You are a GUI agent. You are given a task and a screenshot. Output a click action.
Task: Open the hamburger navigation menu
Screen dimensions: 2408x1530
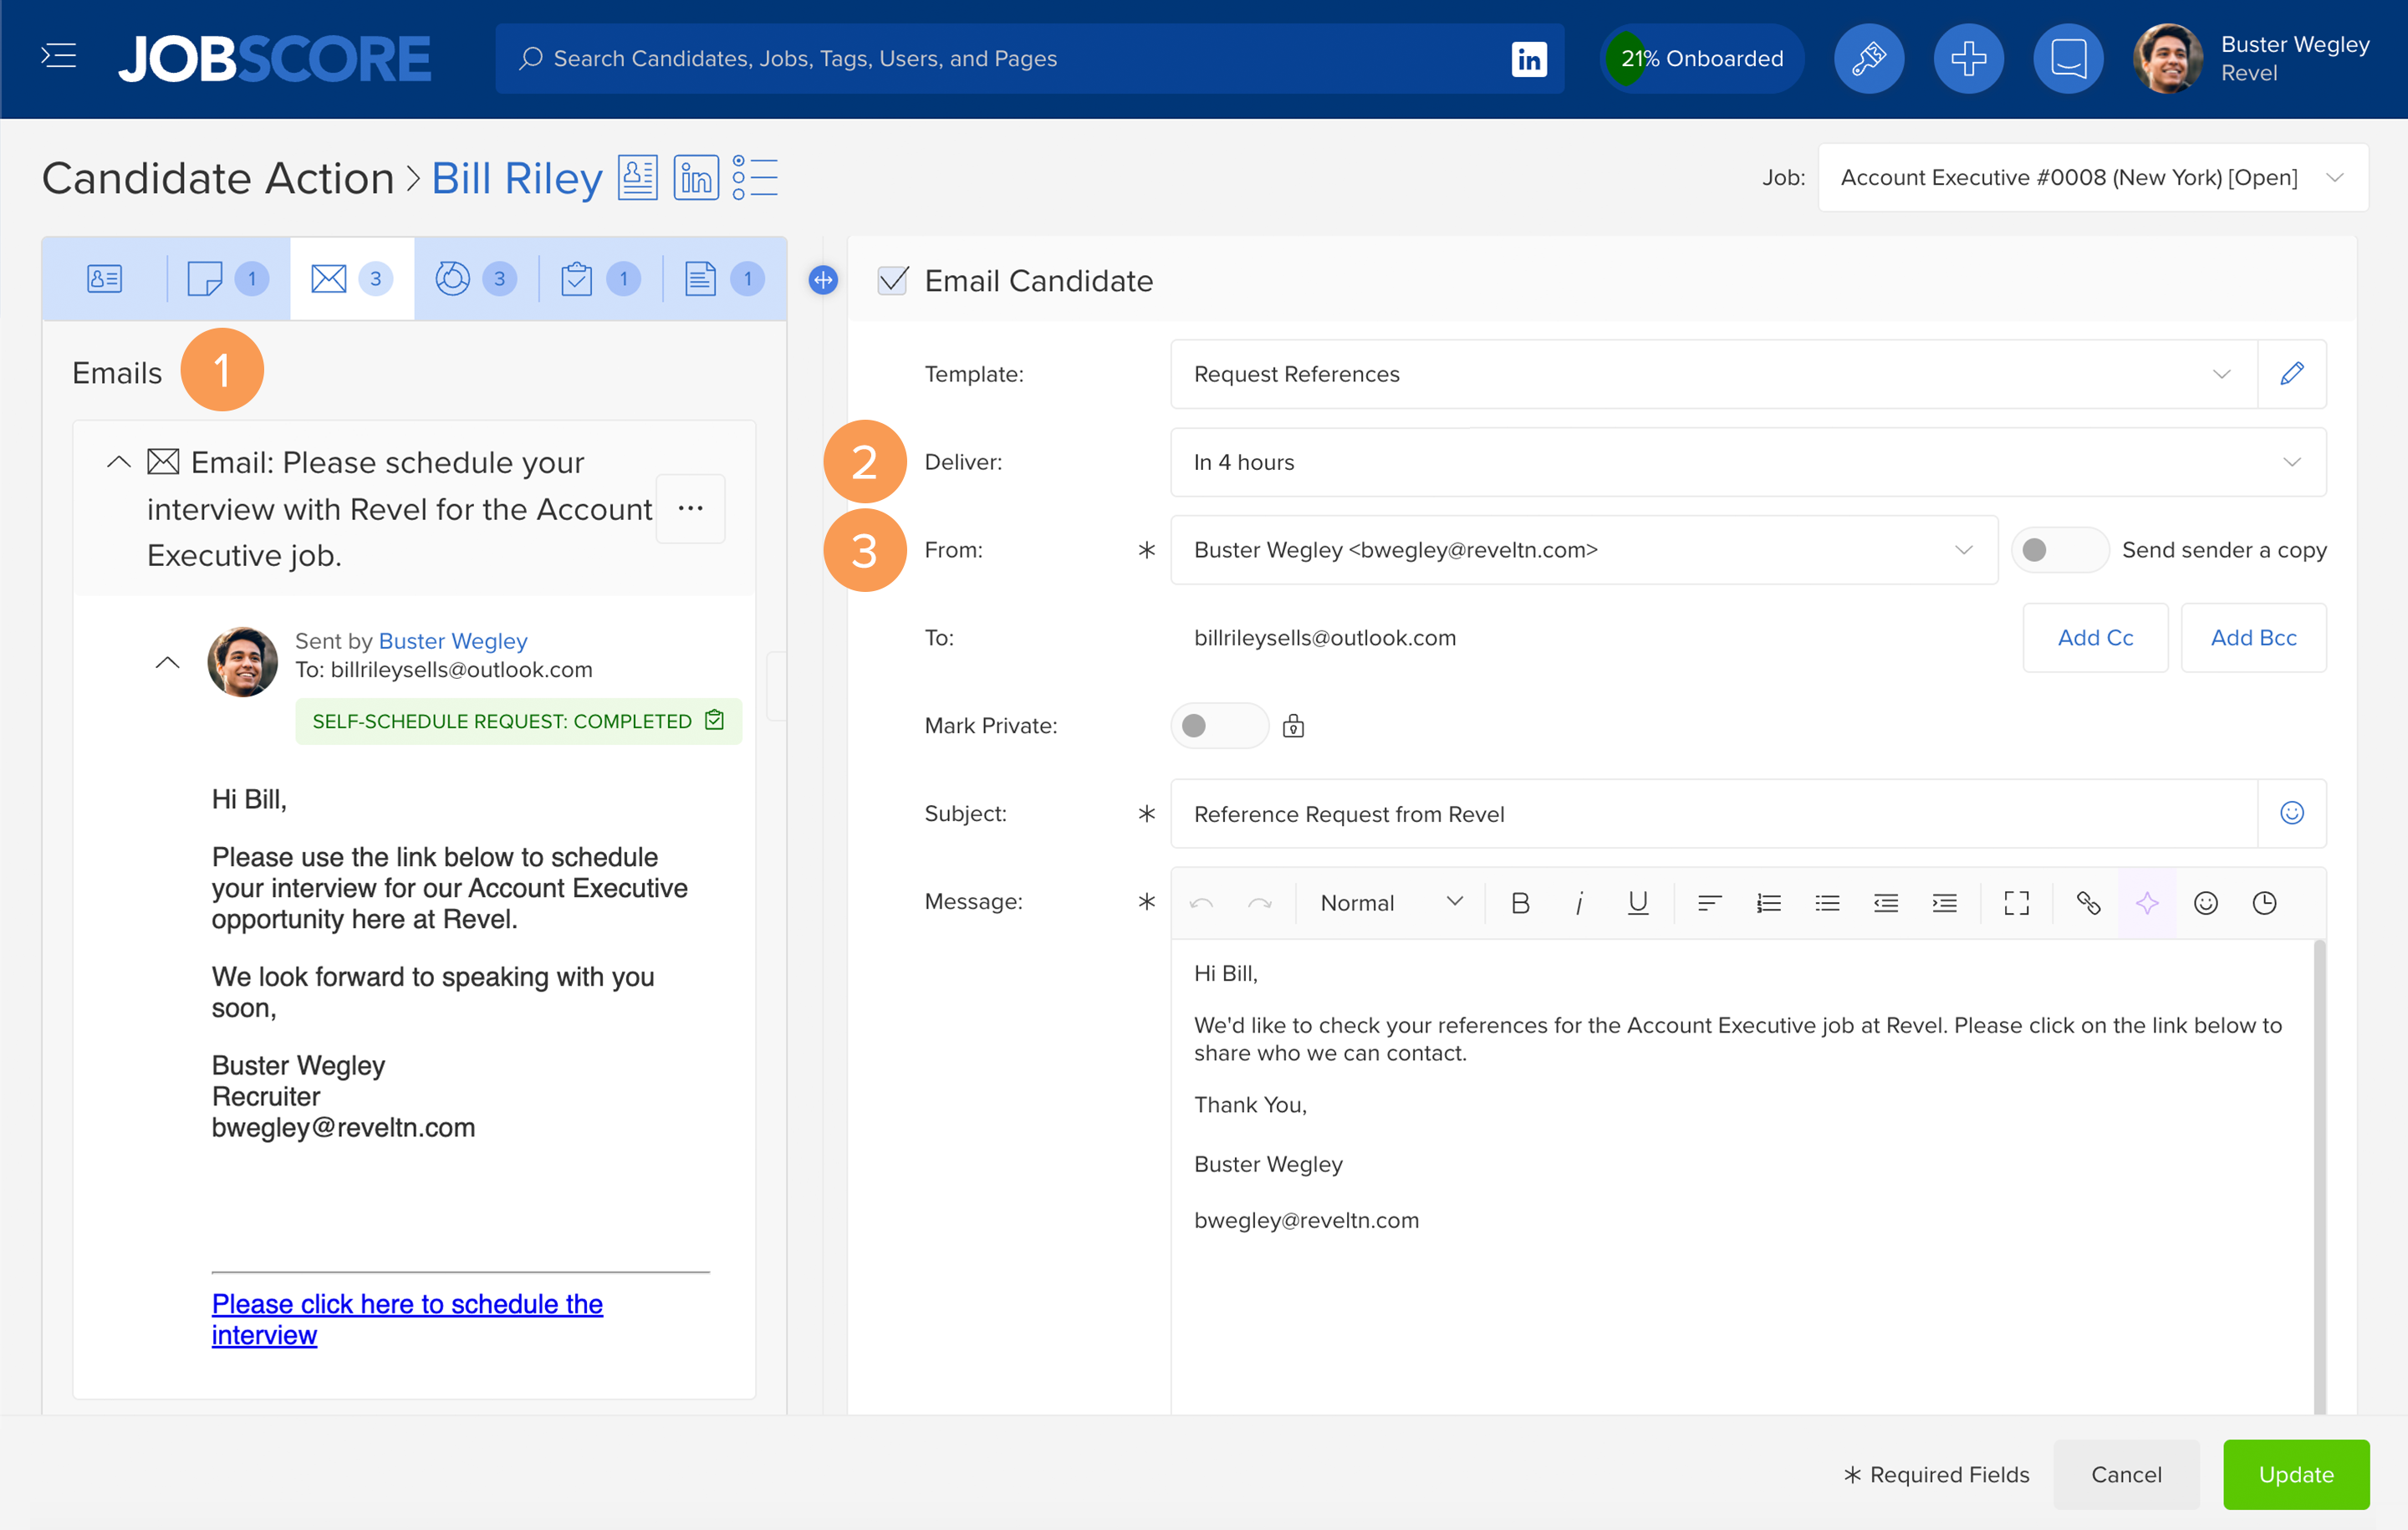click(59, 57)
